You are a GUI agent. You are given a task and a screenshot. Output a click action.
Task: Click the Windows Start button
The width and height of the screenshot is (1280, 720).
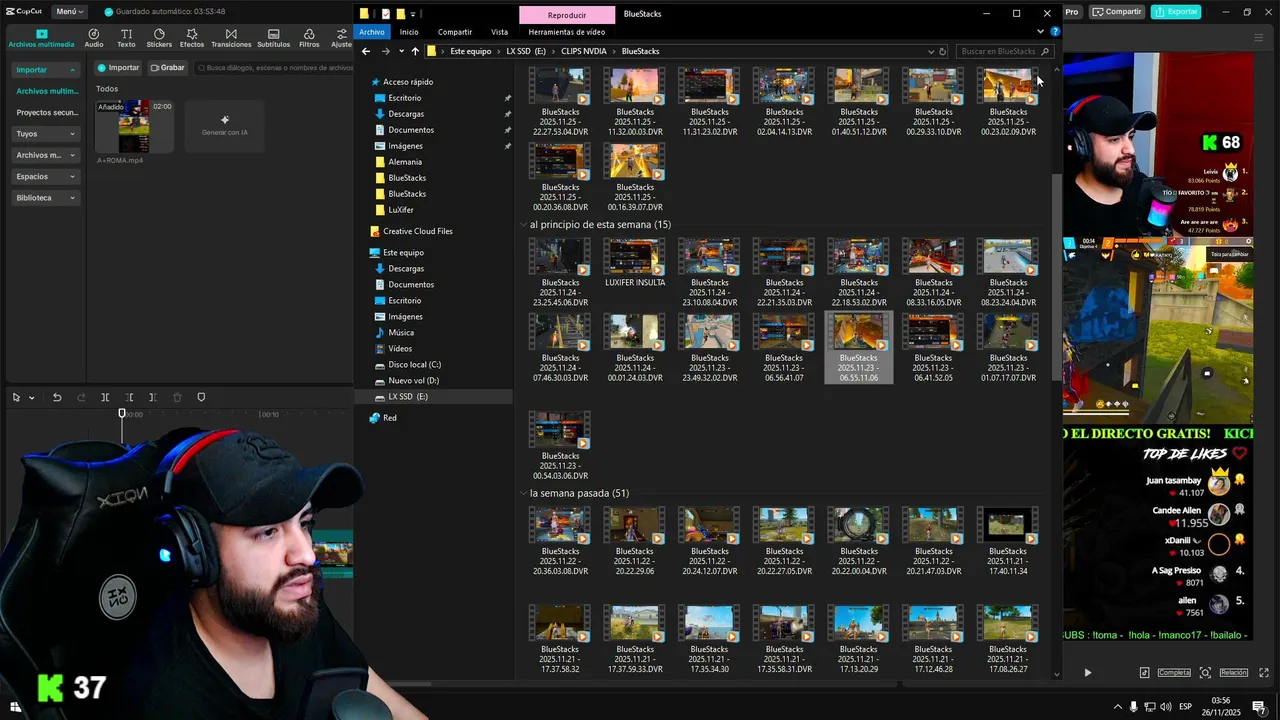tap(15, 707)
